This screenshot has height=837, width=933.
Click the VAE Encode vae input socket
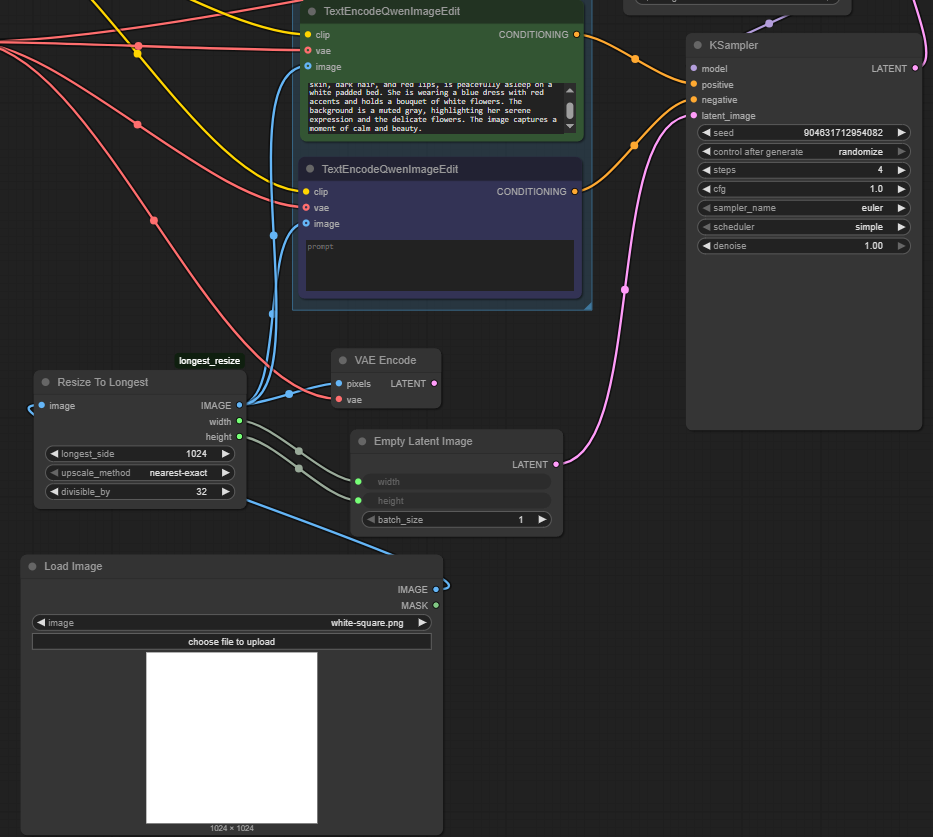tap(339, 400)
